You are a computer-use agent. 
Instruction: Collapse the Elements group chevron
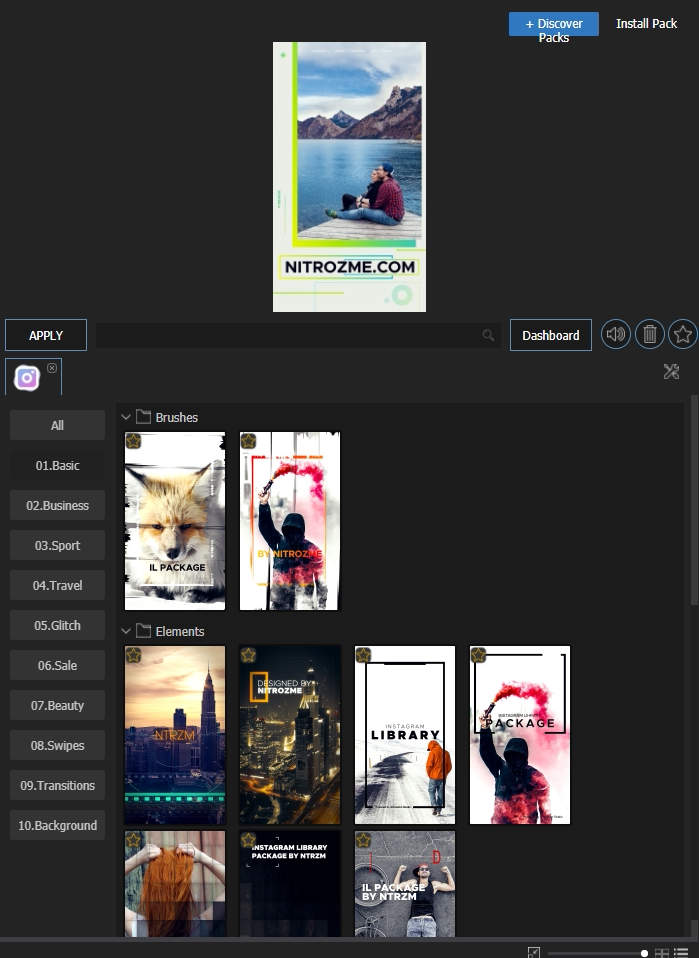(126, 631)
